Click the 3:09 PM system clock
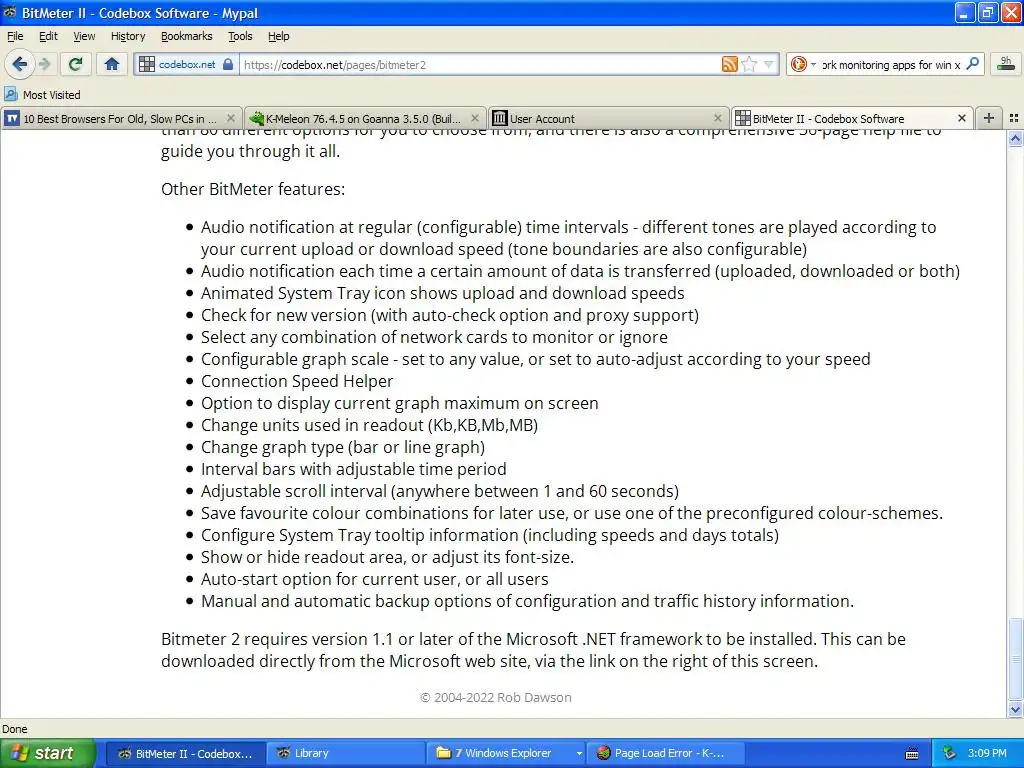 pos(987,754)
